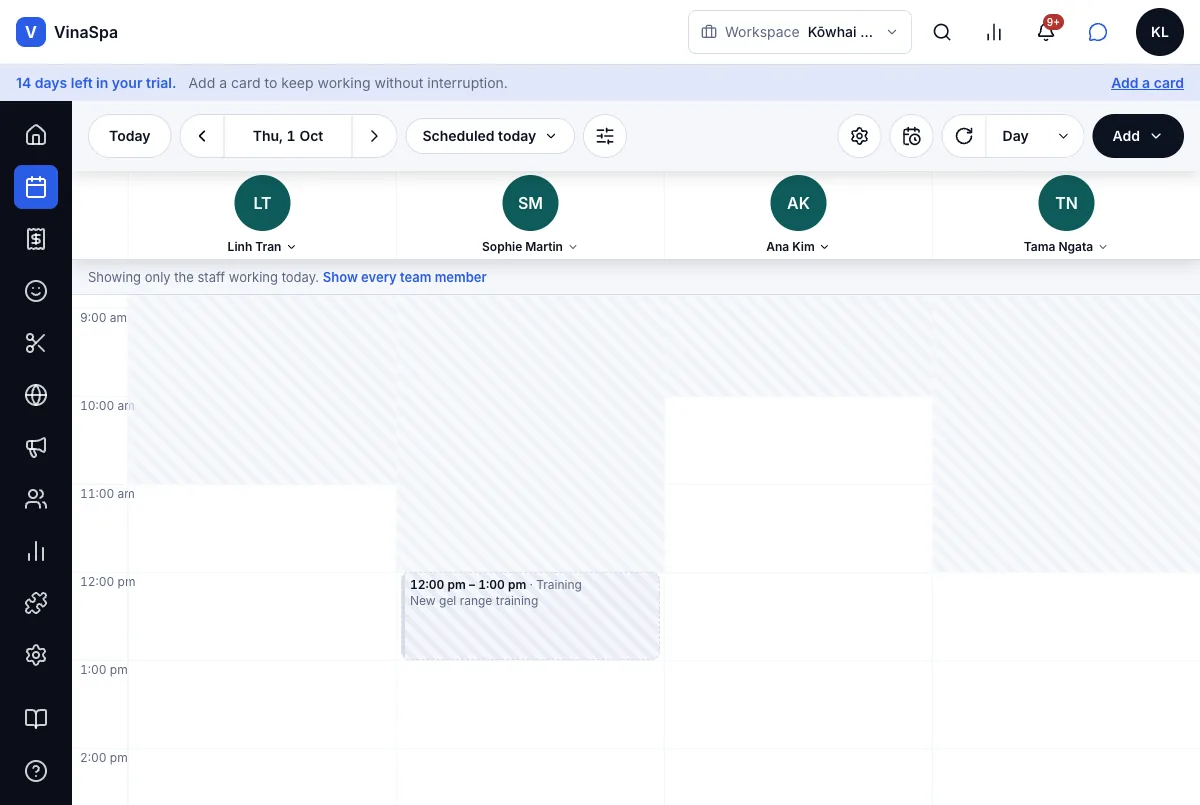
Task: Open the Calendar icon in sidebar
Action: [36, 187]
